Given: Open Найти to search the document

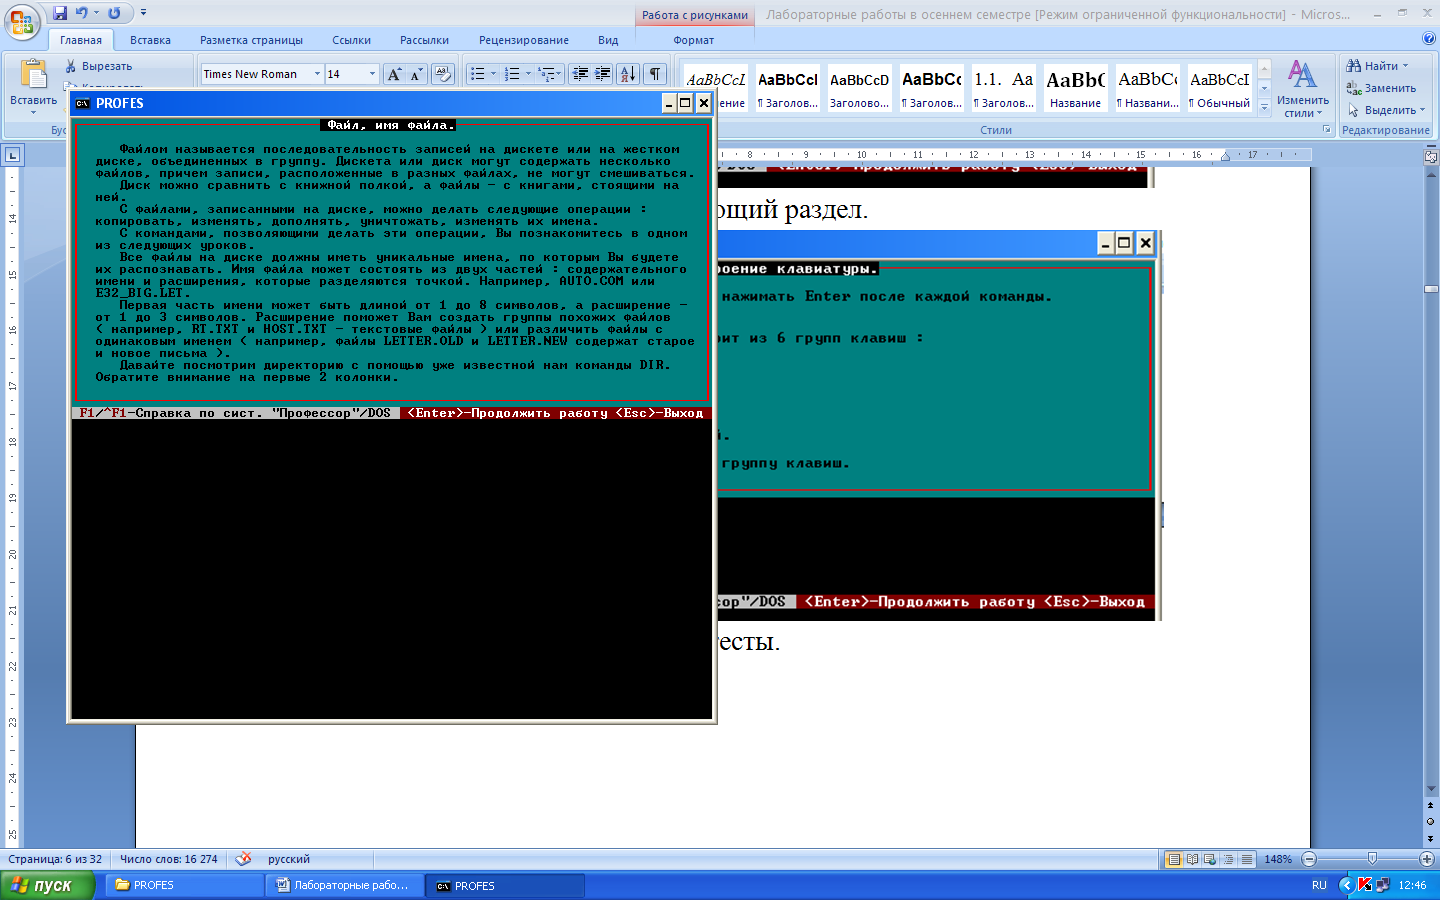Looking at the screenshot, I should 1377,66.
